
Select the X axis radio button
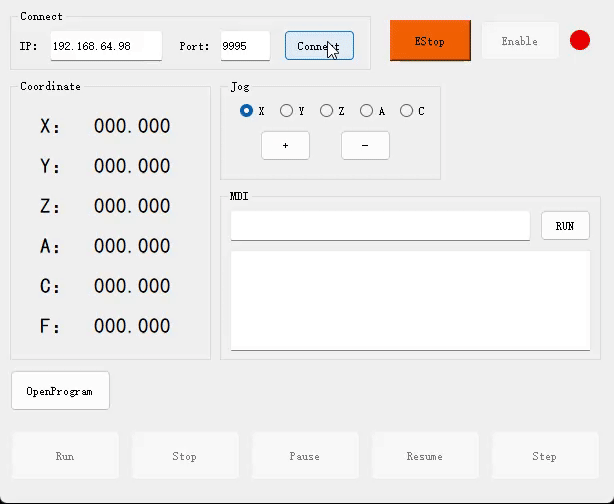247,111
